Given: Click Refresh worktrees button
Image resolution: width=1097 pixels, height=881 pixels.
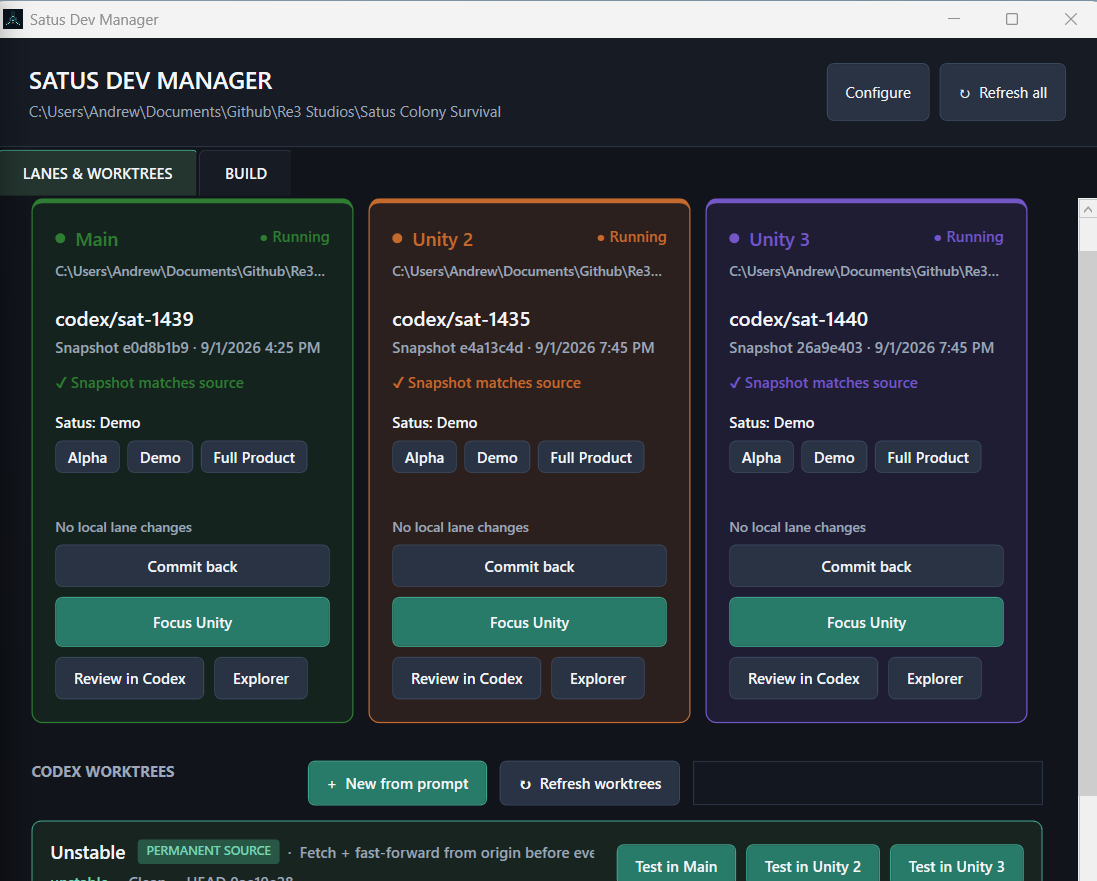Looking at the screenshot, I should click(590, 783).
